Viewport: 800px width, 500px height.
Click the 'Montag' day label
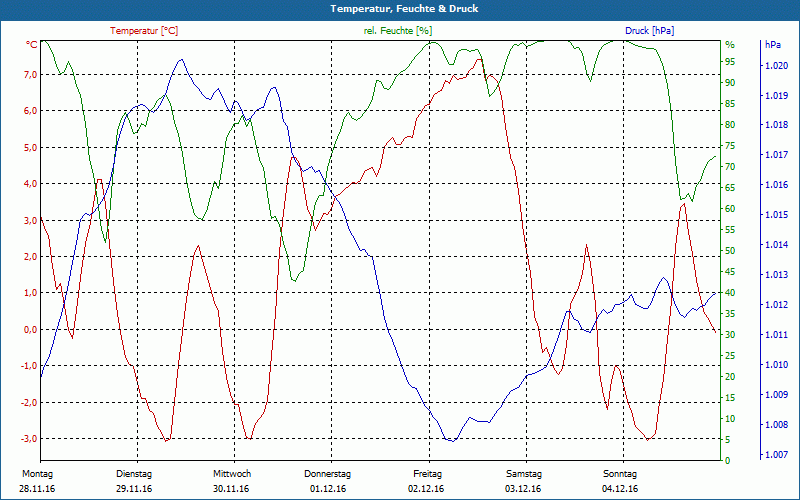(x=37, y=474)
